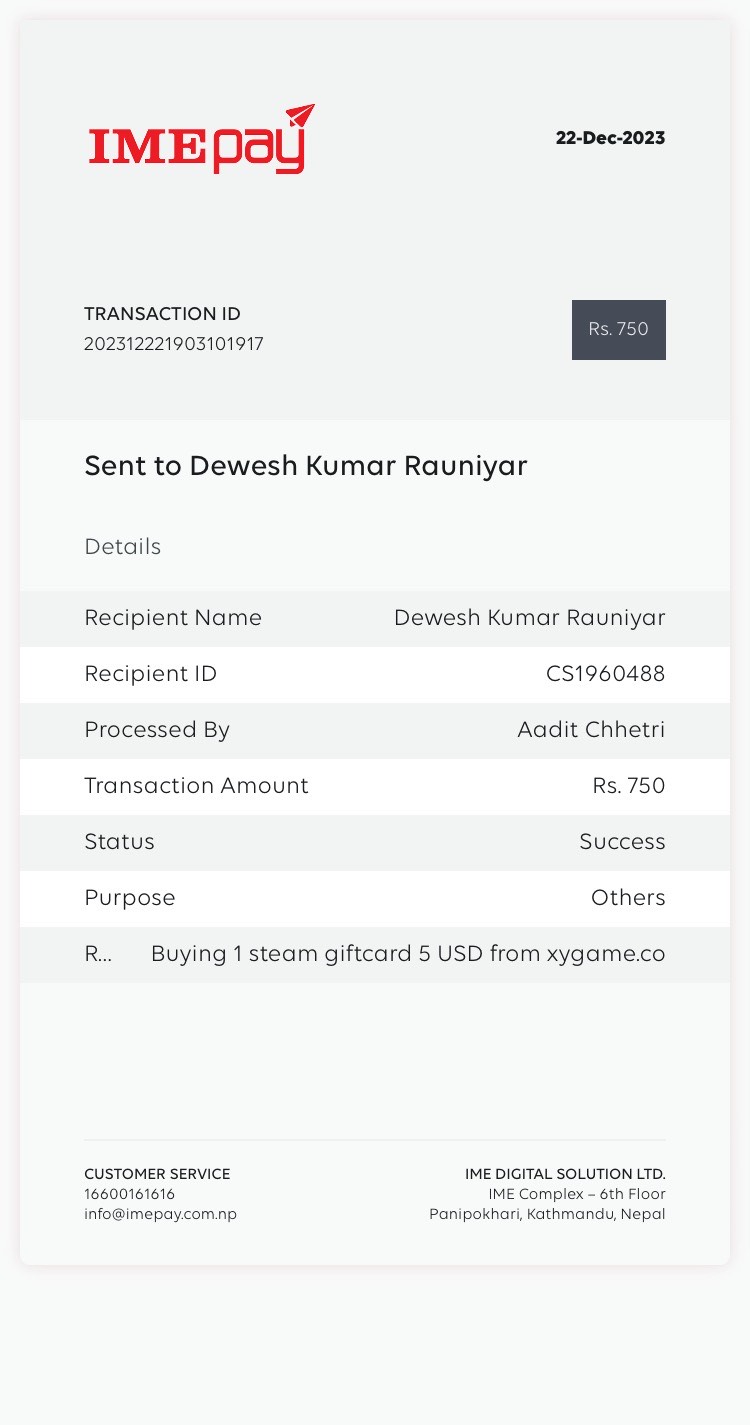Screen dimensions: 750x1425
Task: Click the date 22-Dec-2023
Action: coord(610,138)
